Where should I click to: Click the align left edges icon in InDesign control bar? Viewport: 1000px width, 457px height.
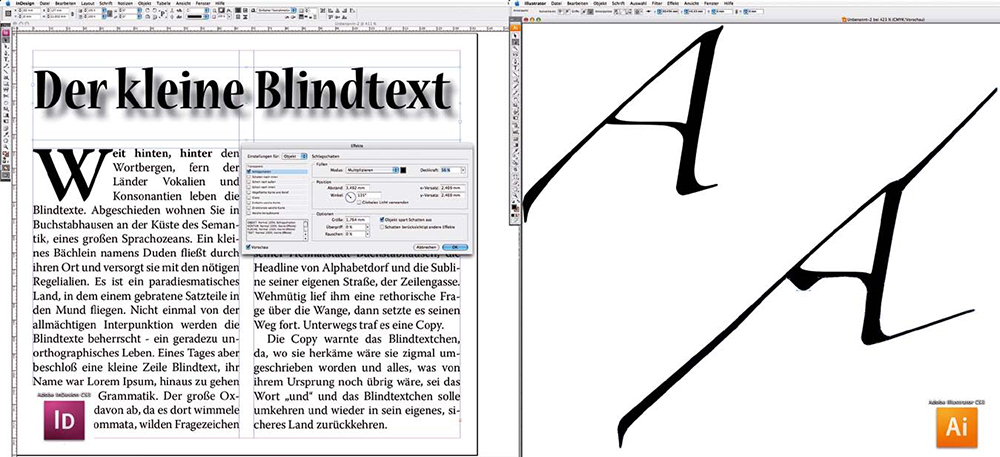click(x=330, y=10)
